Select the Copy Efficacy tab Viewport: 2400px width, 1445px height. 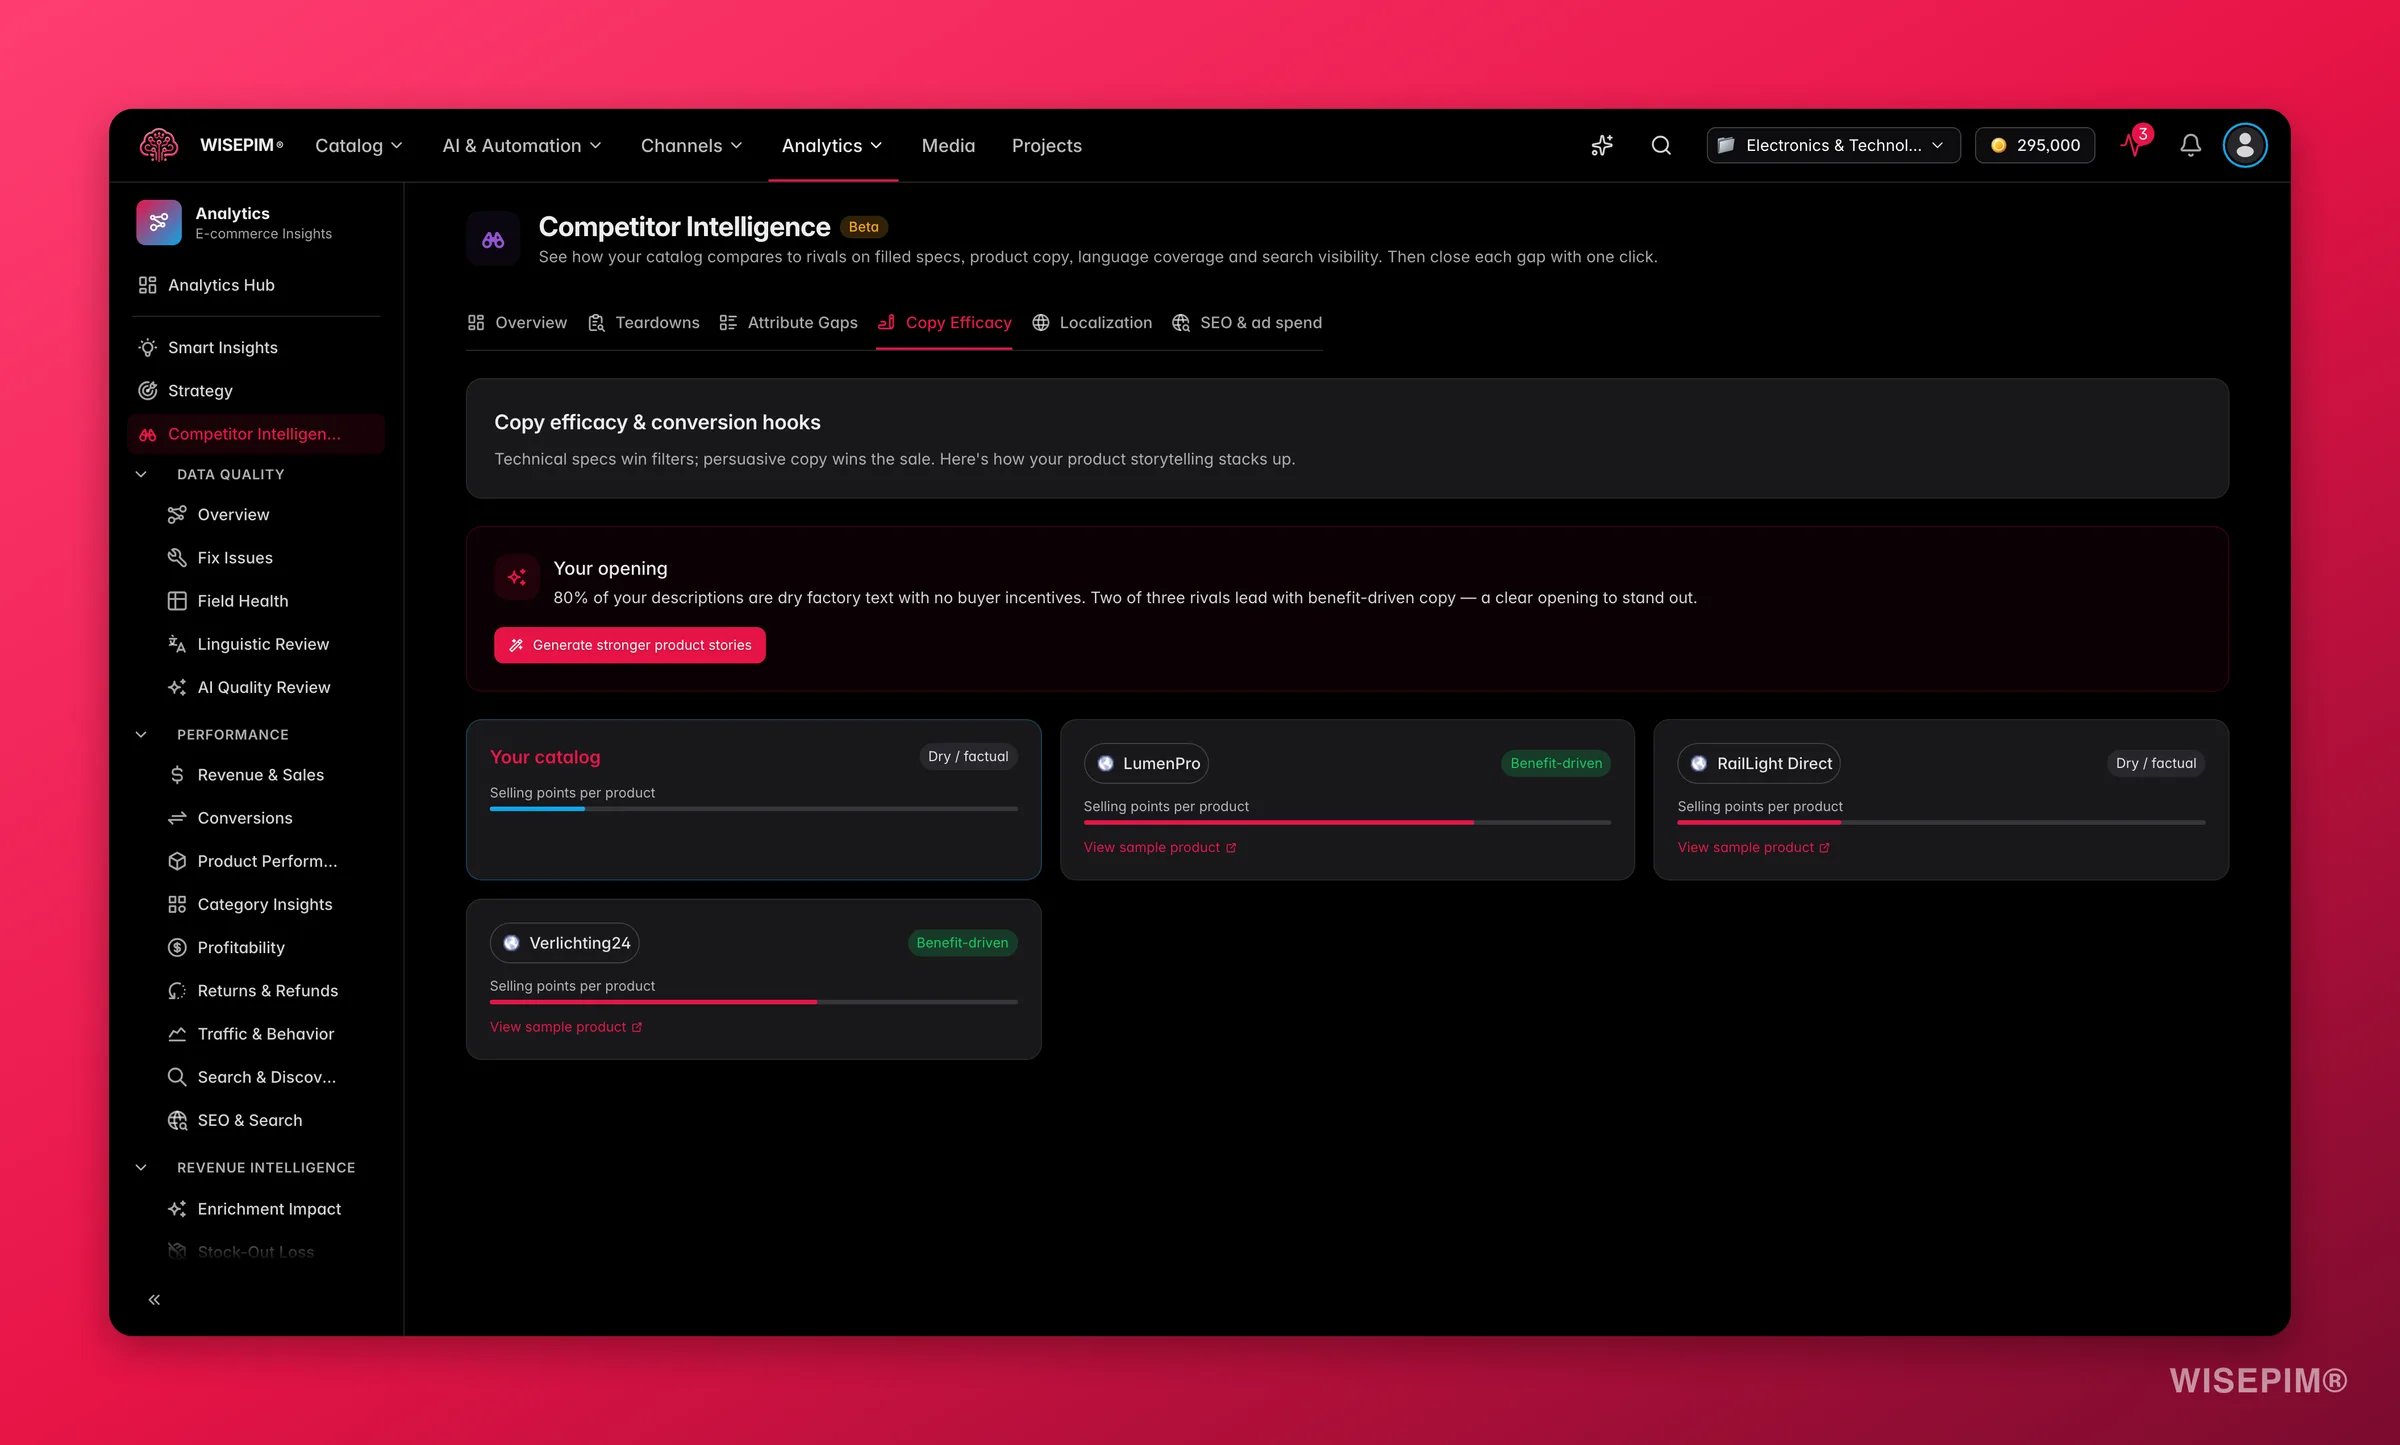(944, 322)
